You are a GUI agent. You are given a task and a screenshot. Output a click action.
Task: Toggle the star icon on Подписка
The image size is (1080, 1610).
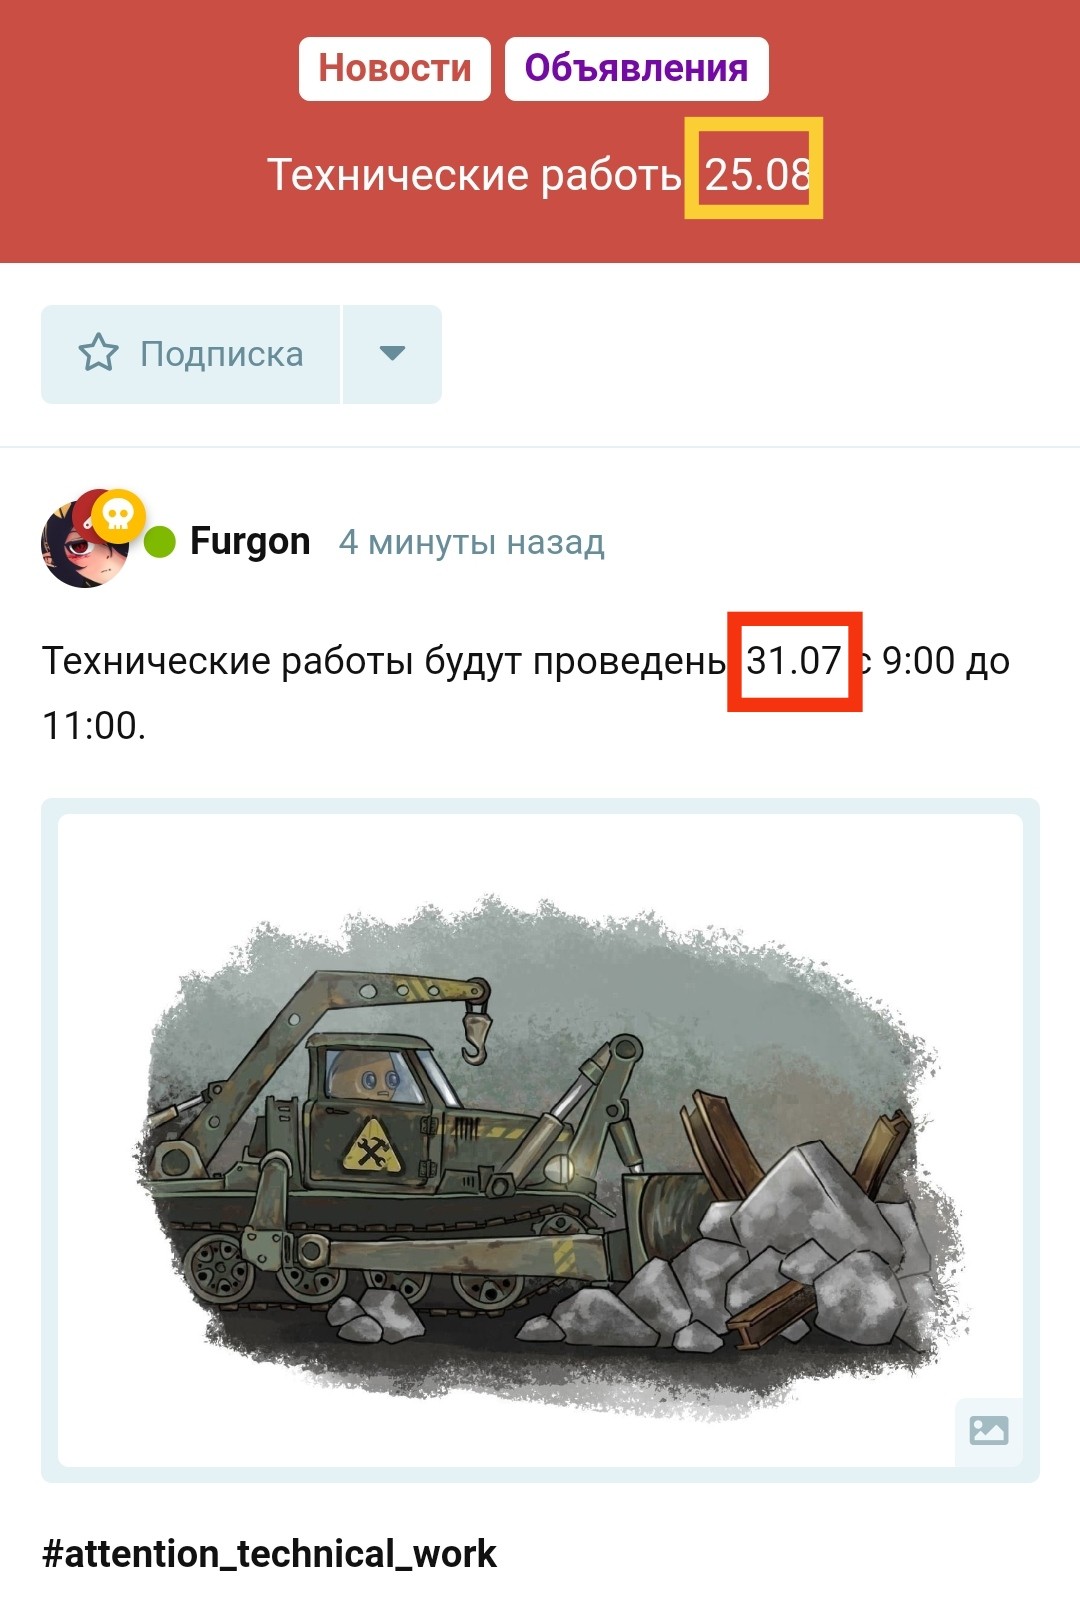tap(98, 353)
